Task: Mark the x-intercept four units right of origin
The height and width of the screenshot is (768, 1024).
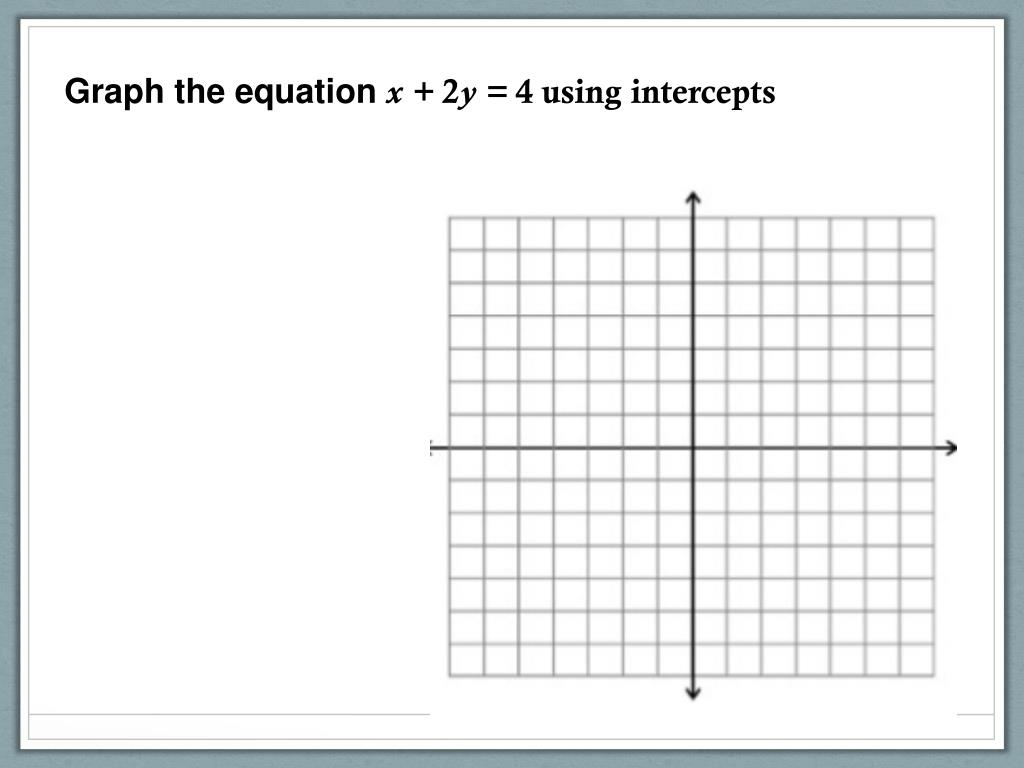Action: (831, 448)
